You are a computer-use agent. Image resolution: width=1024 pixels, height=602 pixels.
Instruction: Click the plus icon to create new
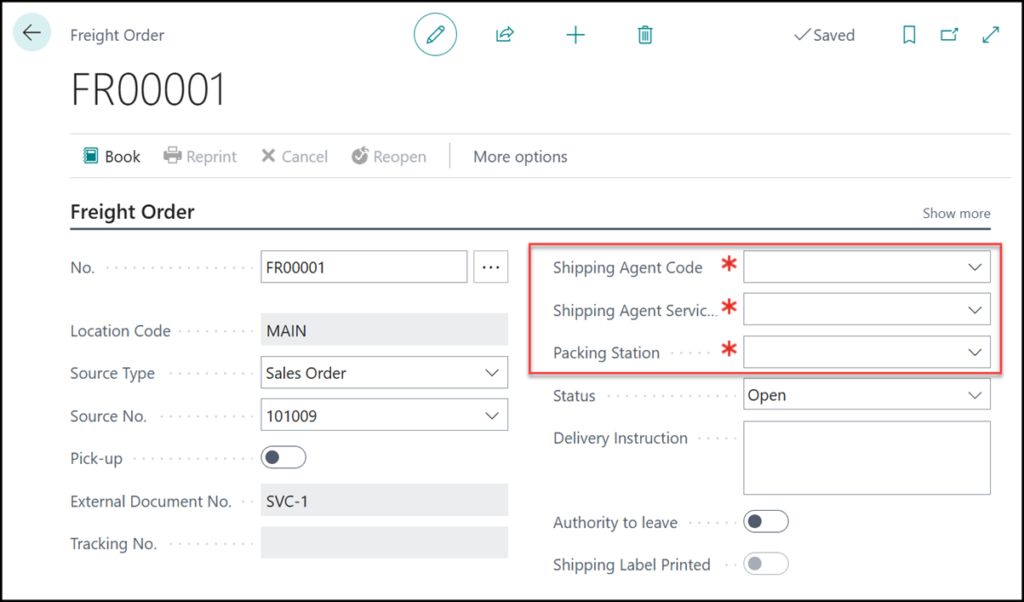[575, 35]
